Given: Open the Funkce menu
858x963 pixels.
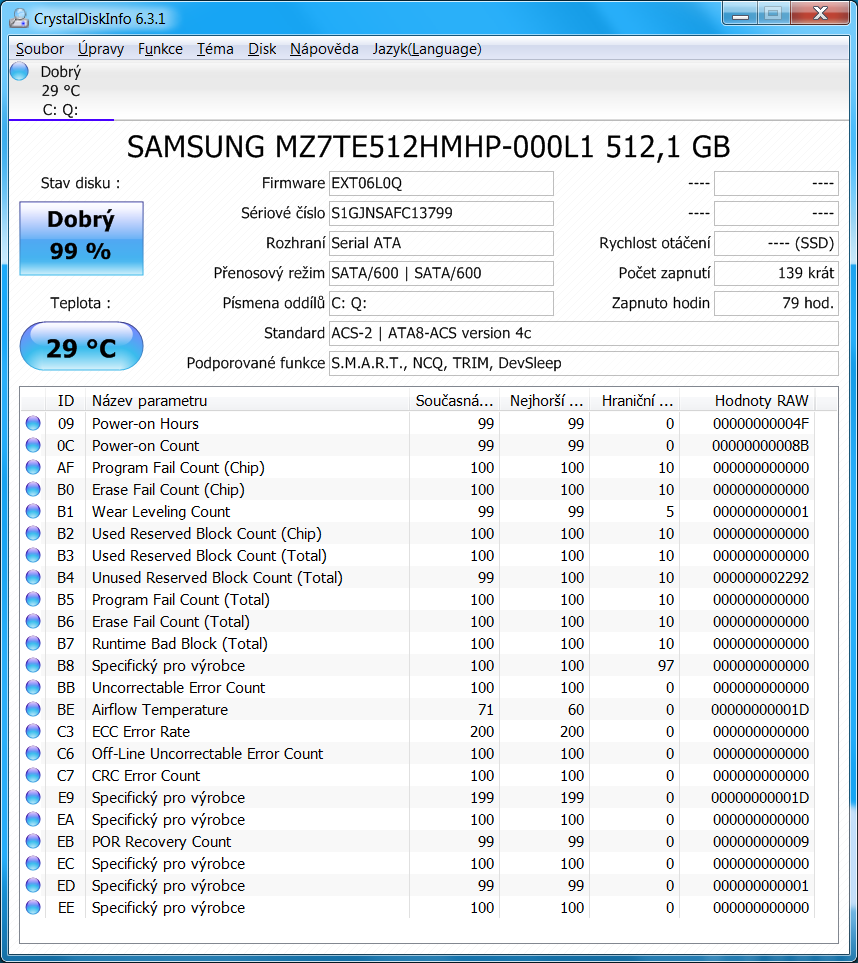Looking at the screenshot, I should tap(160, 49).
